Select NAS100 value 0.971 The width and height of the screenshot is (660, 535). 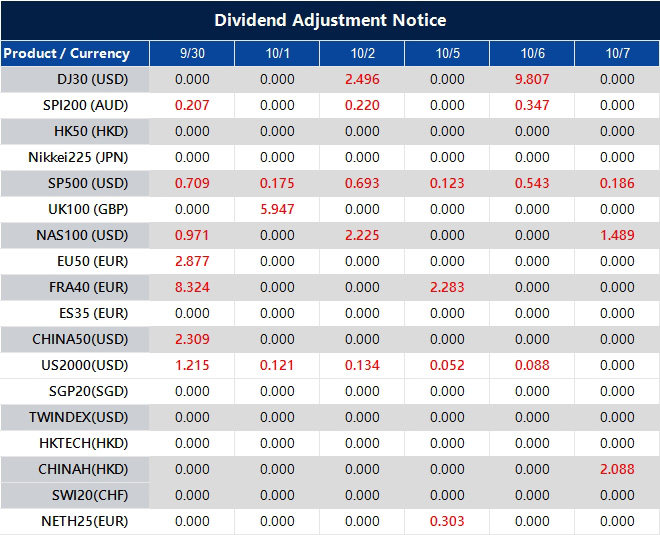click(192, 235)
